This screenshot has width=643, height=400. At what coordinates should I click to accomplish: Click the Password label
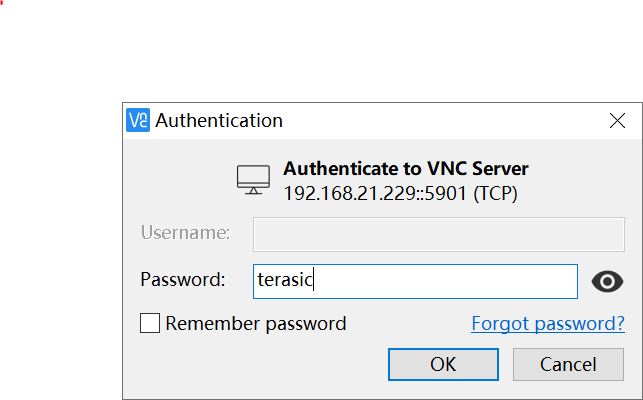click(x=183, y=280)
